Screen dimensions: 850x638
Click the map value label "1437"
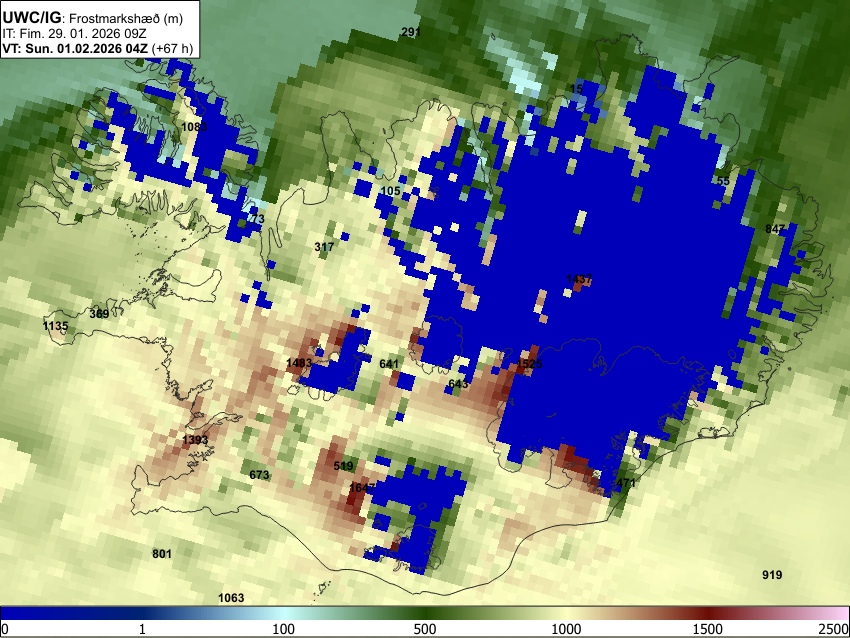(x=579, y=279)
